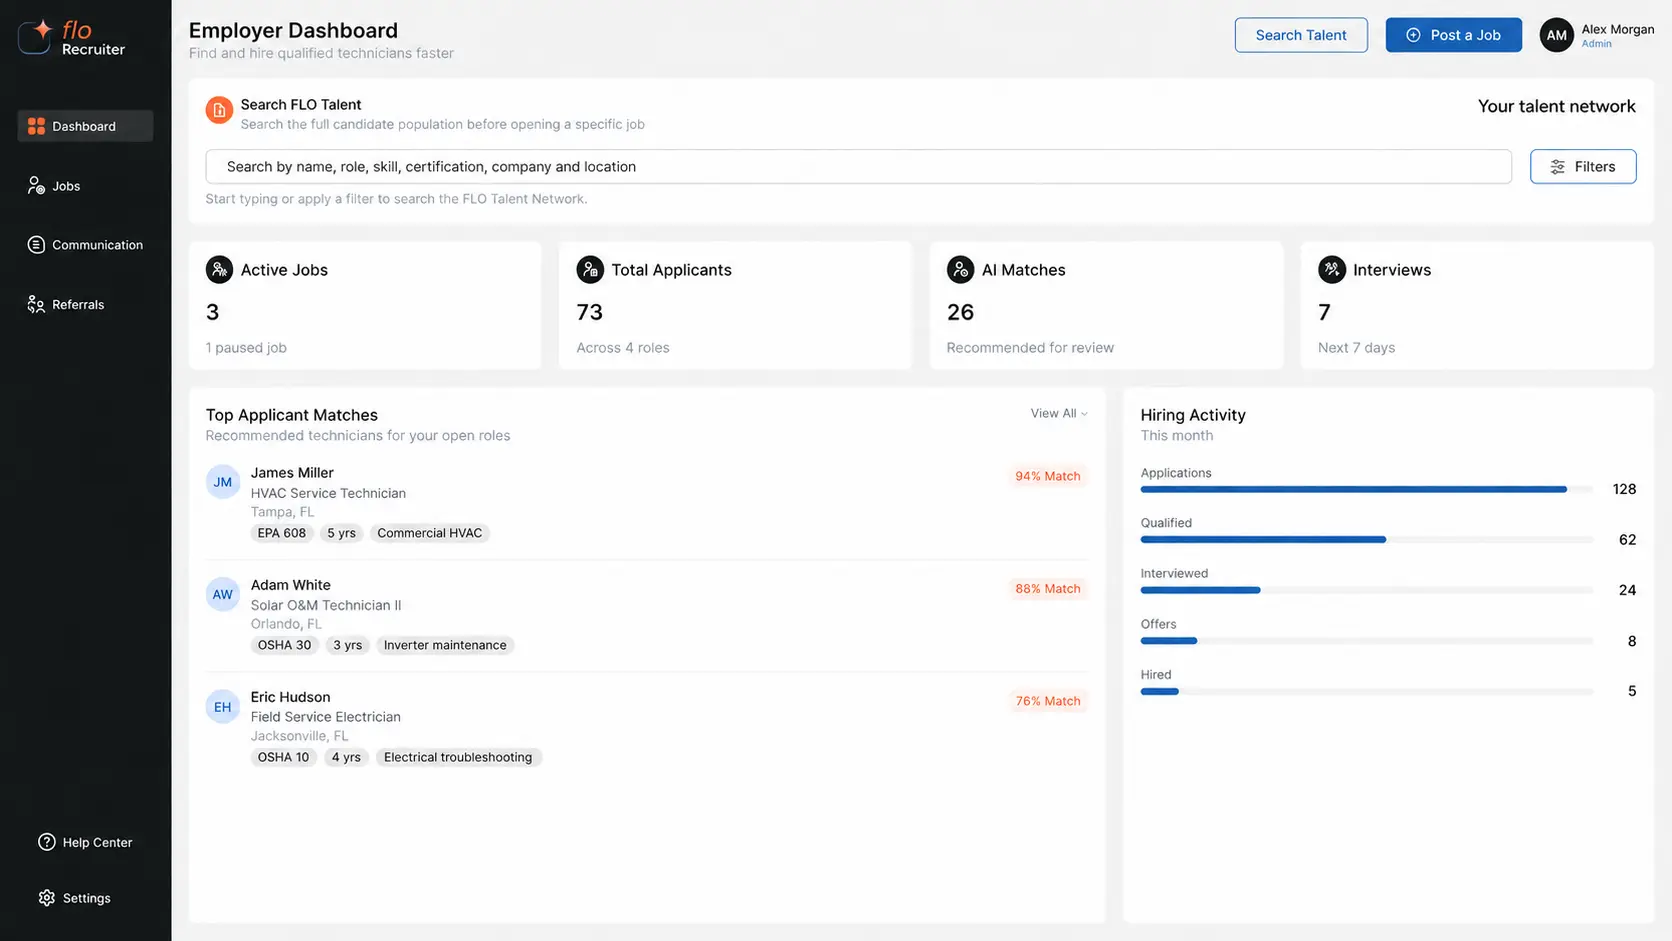The height and width of the screenshot is (941, 1672).
Task: Open the Help Center link
Action: point(85,842)
